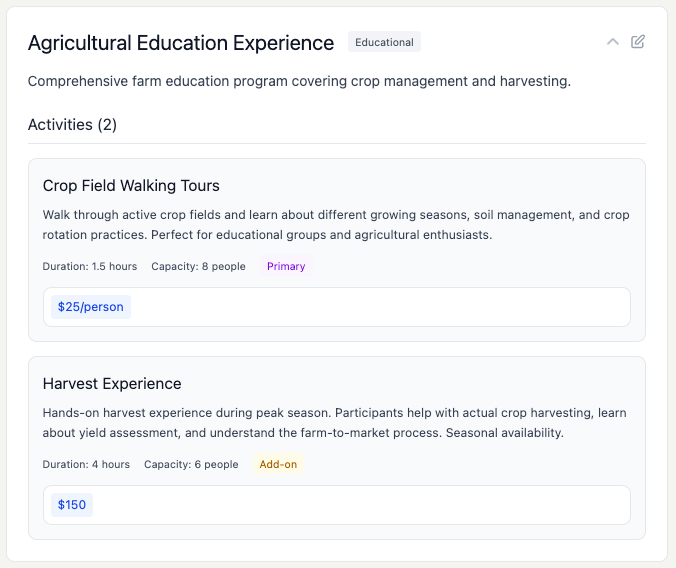Click the Agricultural Education Experience title
676x568 pixels.
pyautogui.click(x=181, y=43)
